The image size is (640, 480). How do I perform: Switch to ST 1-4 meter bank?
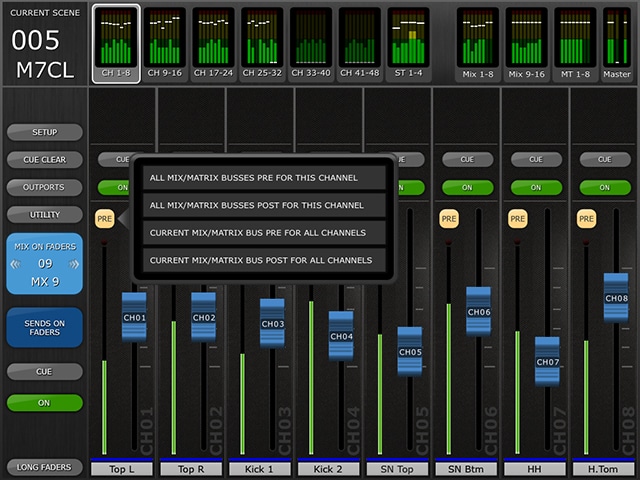[408, 43]
